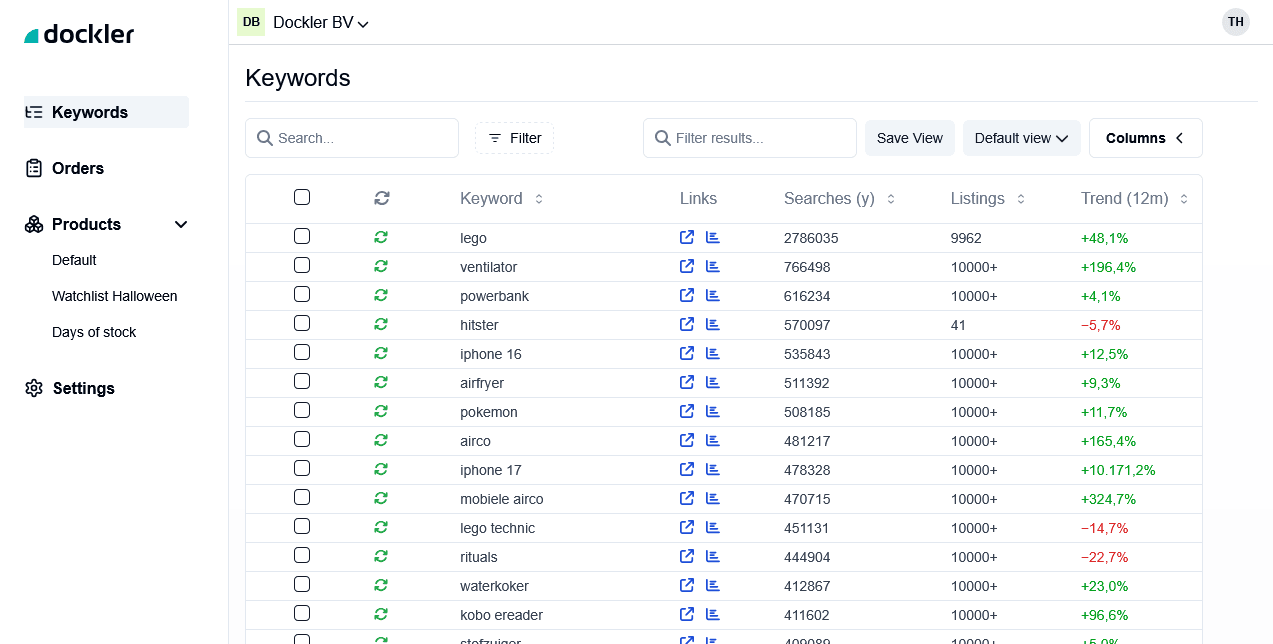Screen dimensions: 1273x644
Task: View chart for powerbank keyword
Action: [713, 296]
